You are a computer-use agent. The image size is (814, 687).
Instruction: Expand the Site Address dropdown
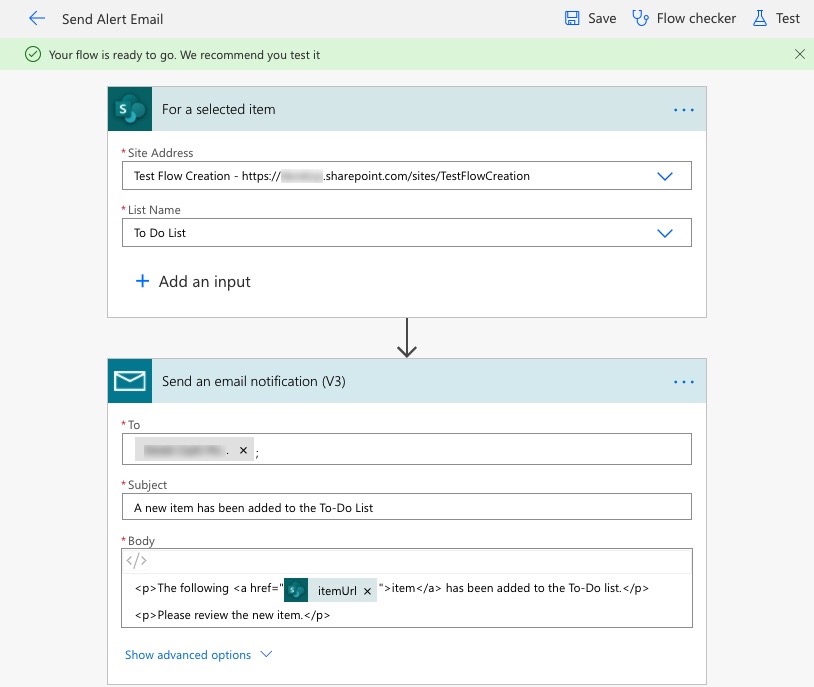pyautogui.click(x=665, y=176)
